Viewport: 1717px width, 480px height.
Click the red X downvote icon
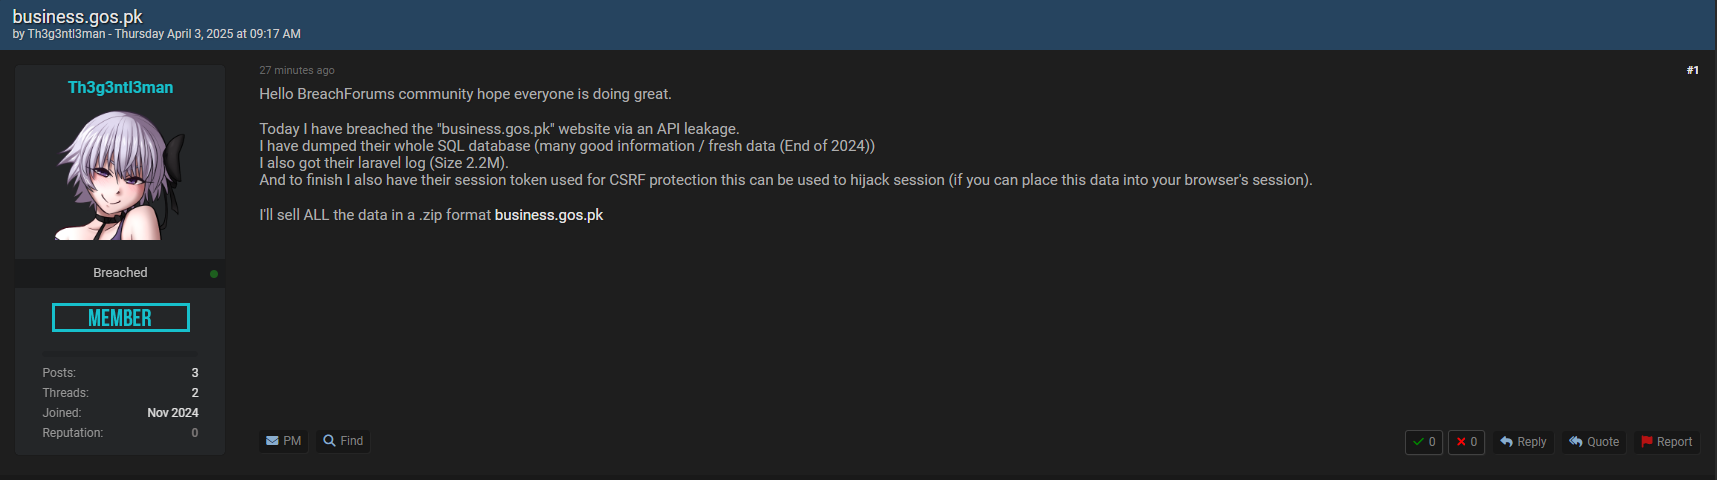coord(1461,442)
